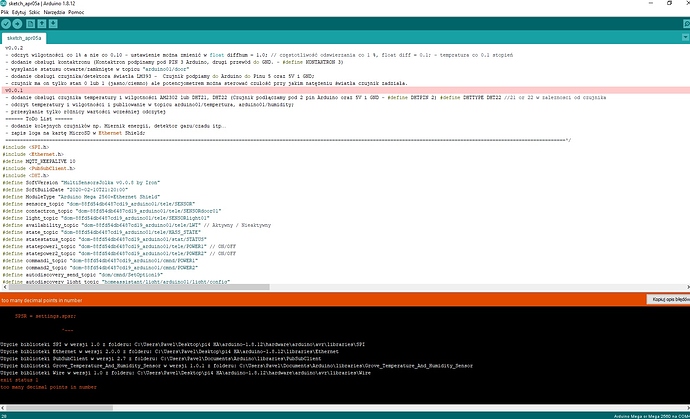Click the highlighted v0.0.1 line
Viewport: 690px width, 419px height.
click(345, 90)
